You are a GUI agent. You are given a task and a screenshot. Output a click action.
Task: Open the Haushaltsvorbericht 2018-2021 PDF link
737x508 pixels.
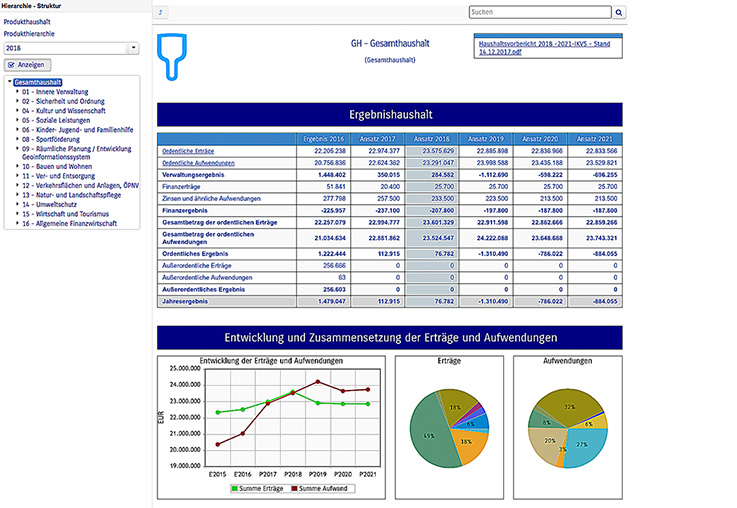coord(543,48)
